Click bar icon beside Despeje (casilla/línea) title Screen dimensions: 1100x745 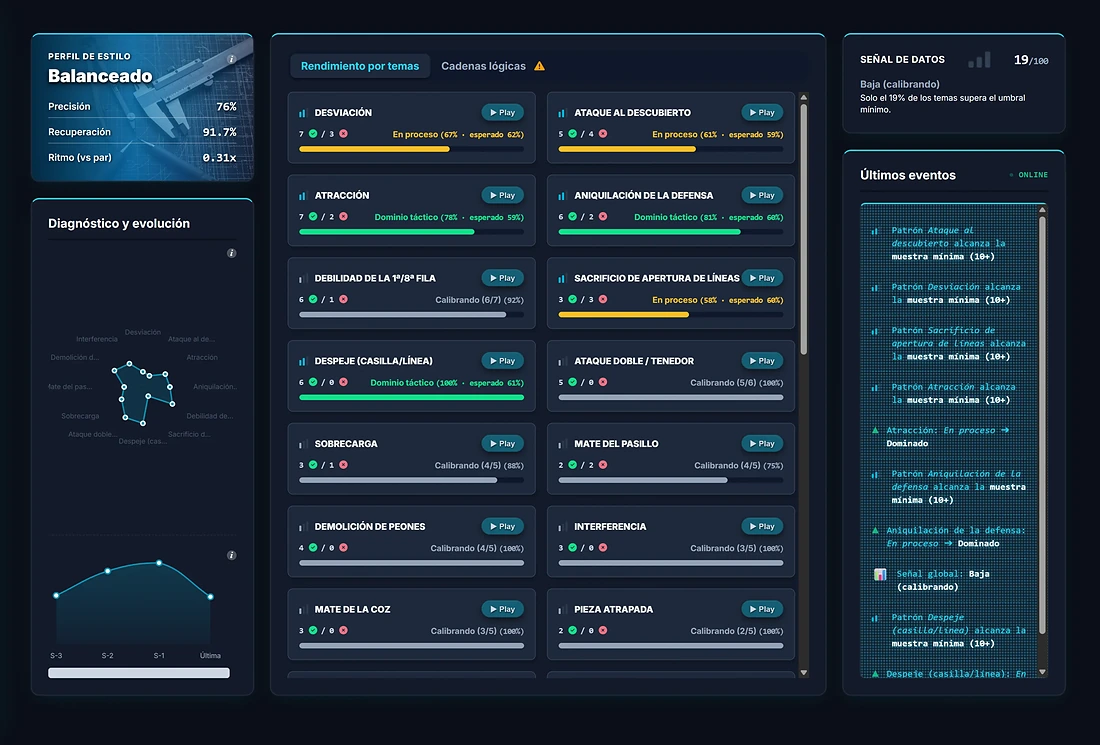point(302,361)
